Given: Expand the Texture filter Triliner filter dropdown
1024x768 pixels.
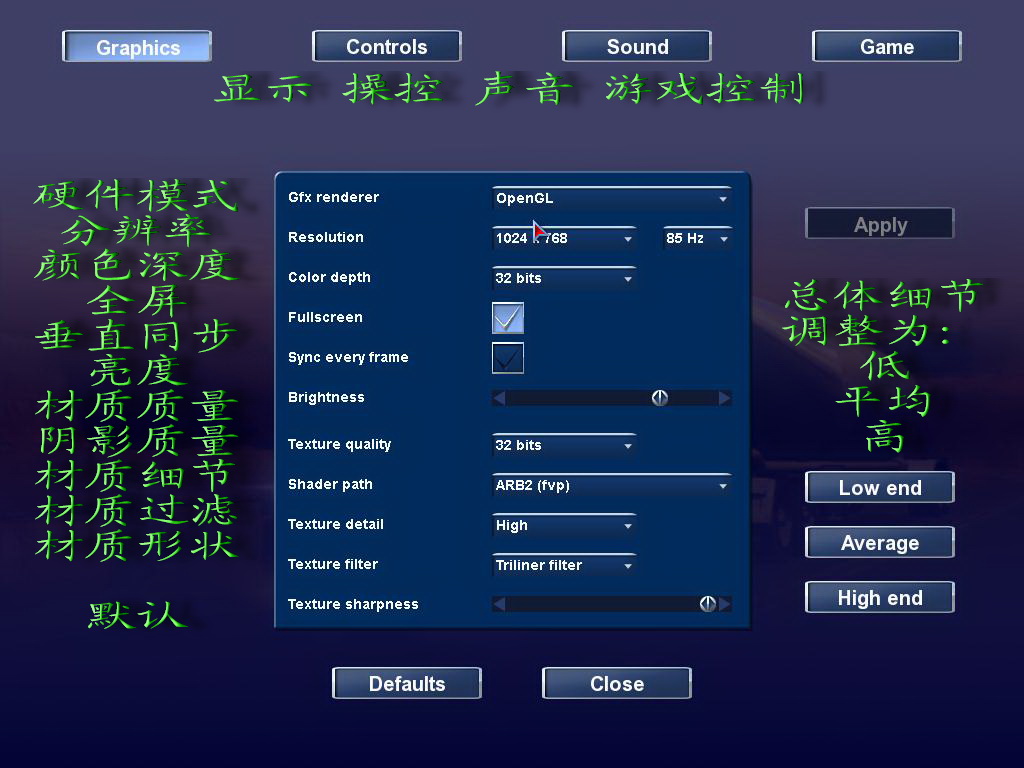Looking at the screenshot, I should click(x=564, y=565).
